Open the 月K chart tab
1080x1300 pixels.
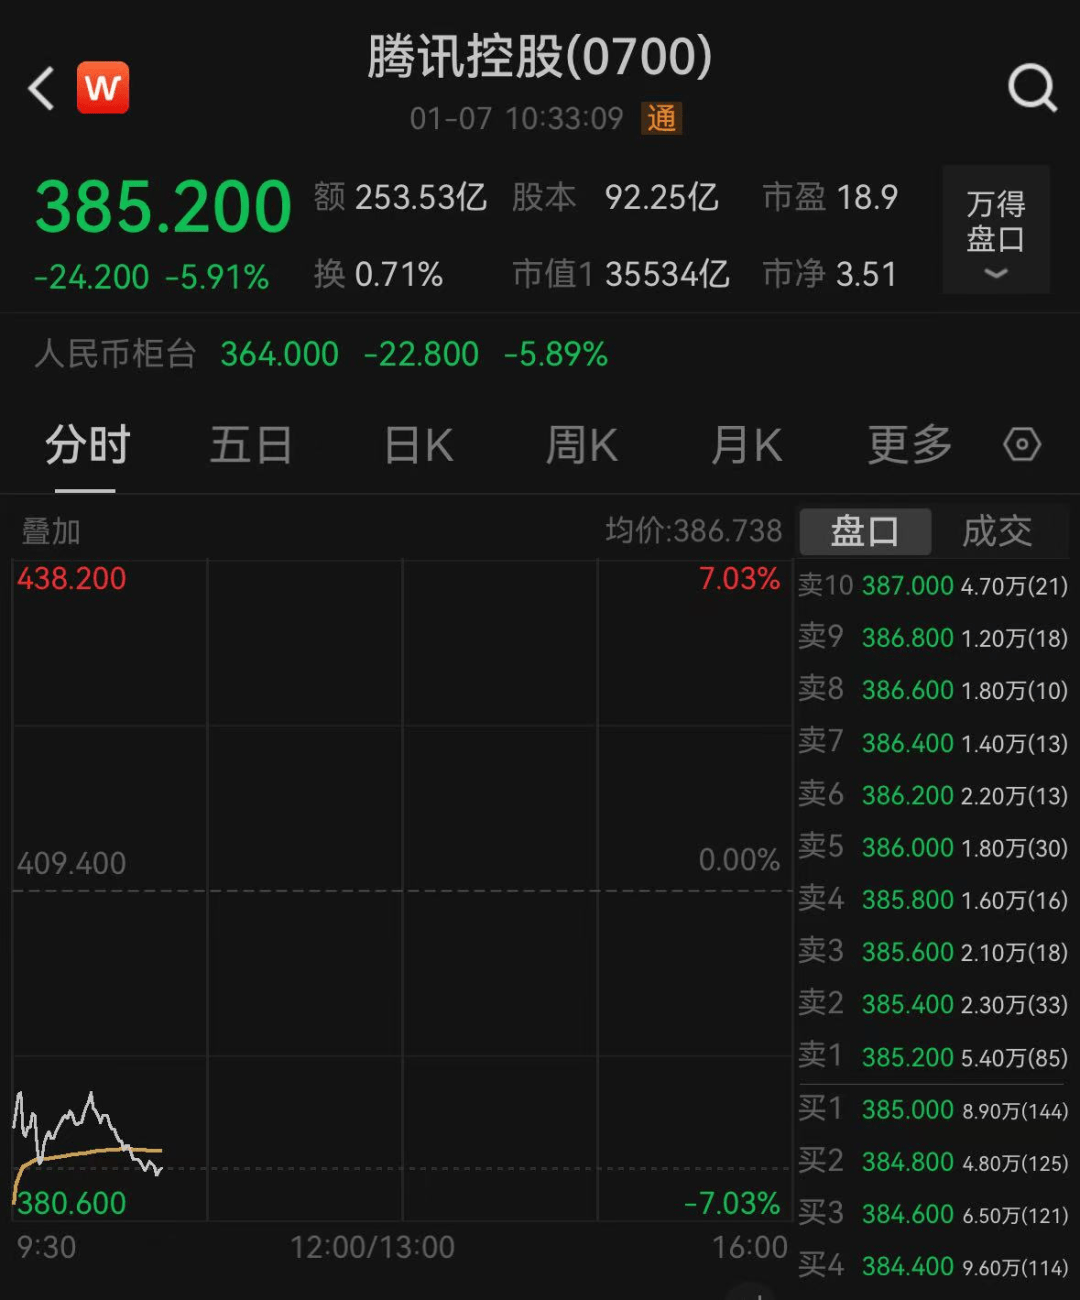[x=746, y=445]
